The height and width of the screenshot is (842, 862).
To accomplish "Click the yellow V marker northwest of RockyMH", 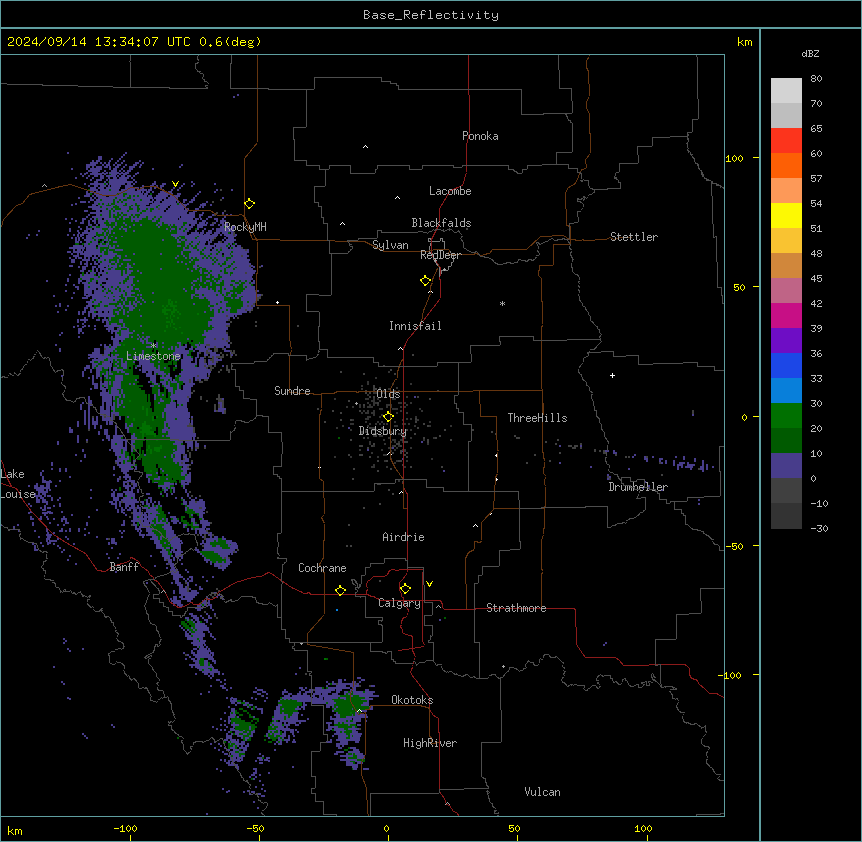I will [x=175, y=184].
